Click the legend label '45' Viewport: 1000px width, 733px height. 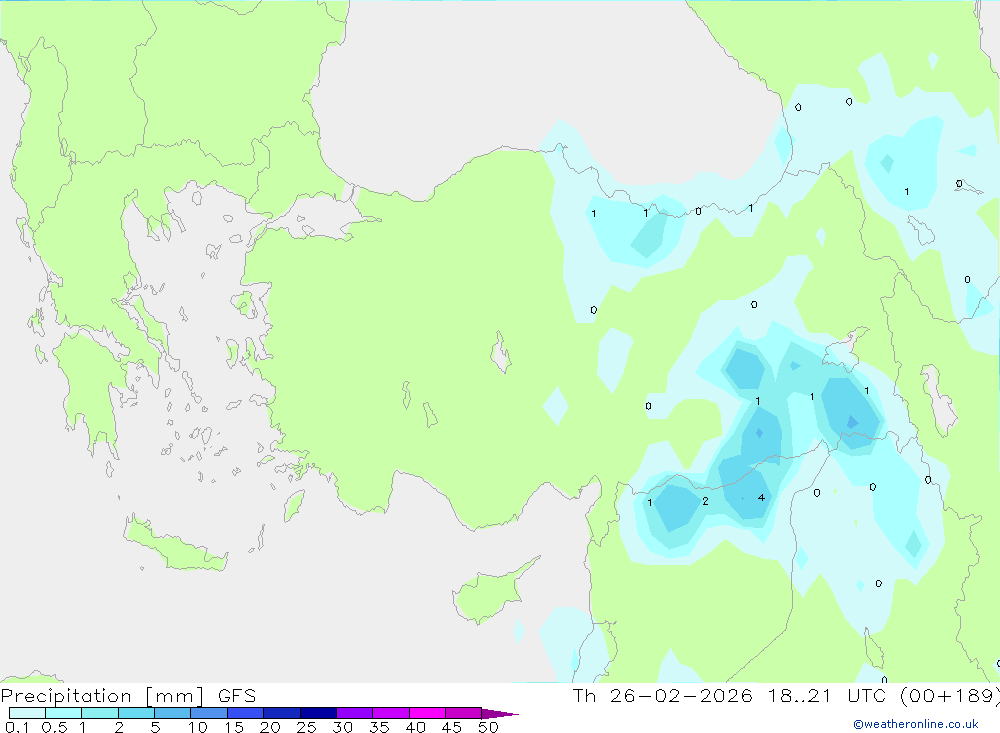pyautogui.click(x=452, y=727)
